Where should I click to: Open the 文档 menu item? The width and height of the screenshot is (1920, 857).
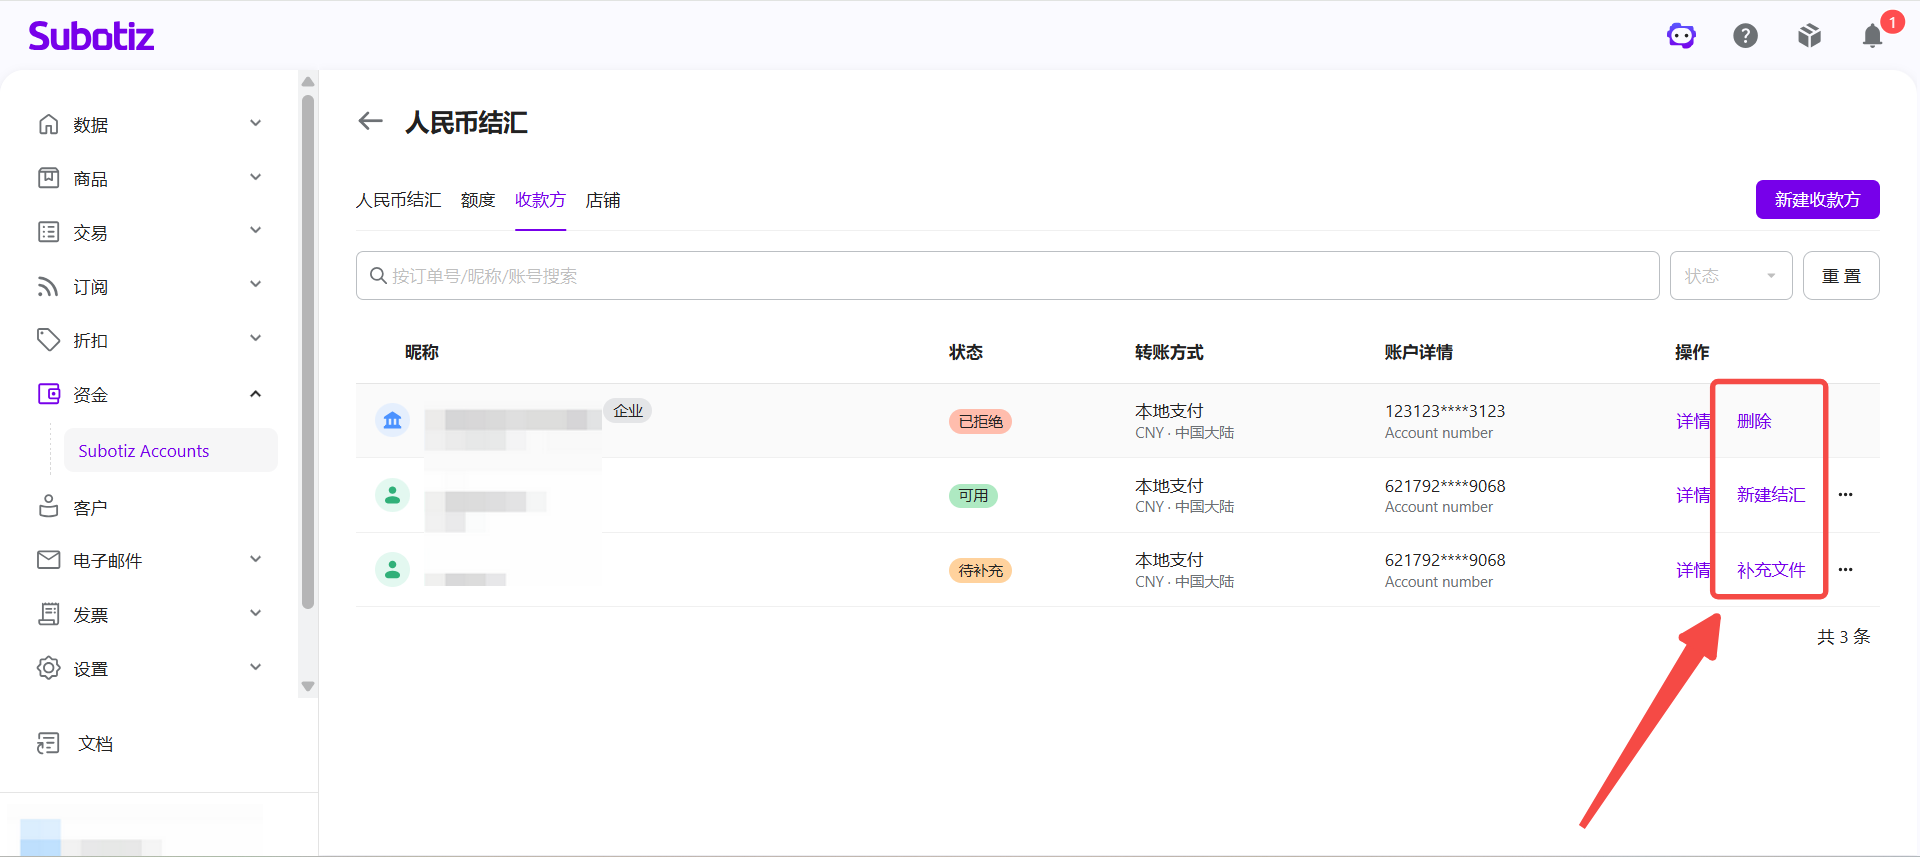pyautogui.click(x=95, y=743)
